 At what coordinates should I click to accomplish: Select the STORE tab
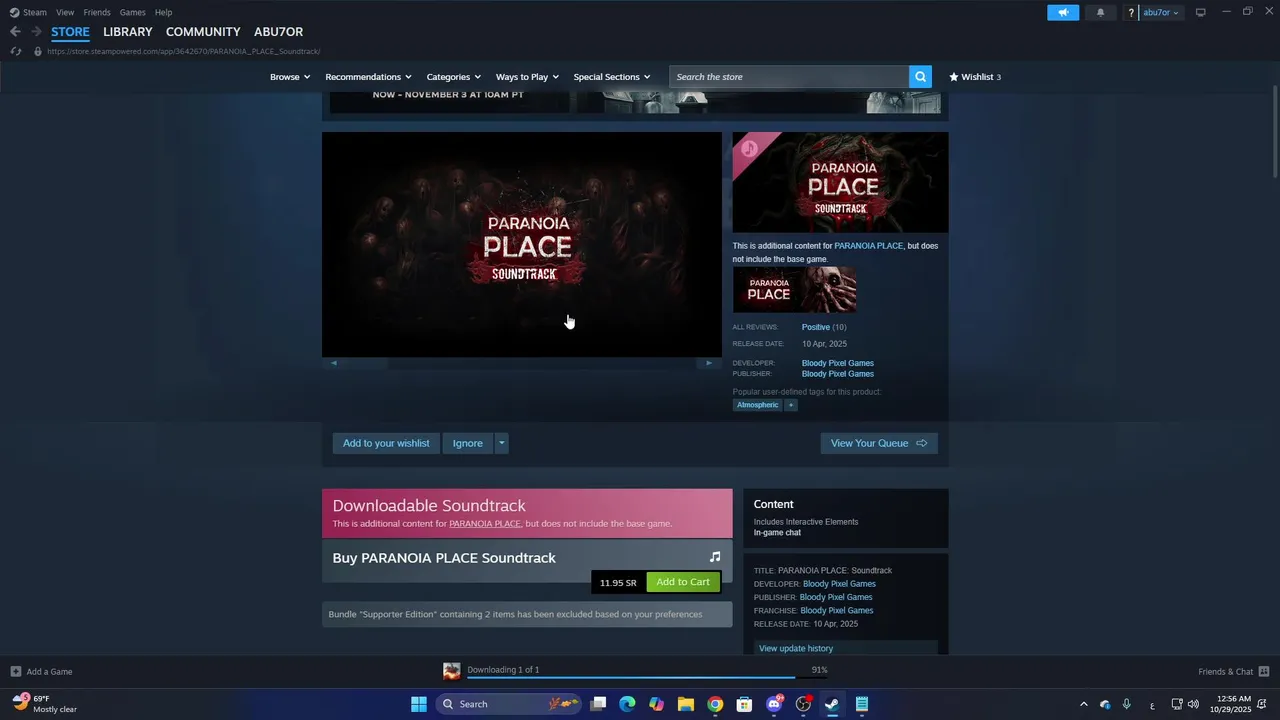tap(70, 32)
